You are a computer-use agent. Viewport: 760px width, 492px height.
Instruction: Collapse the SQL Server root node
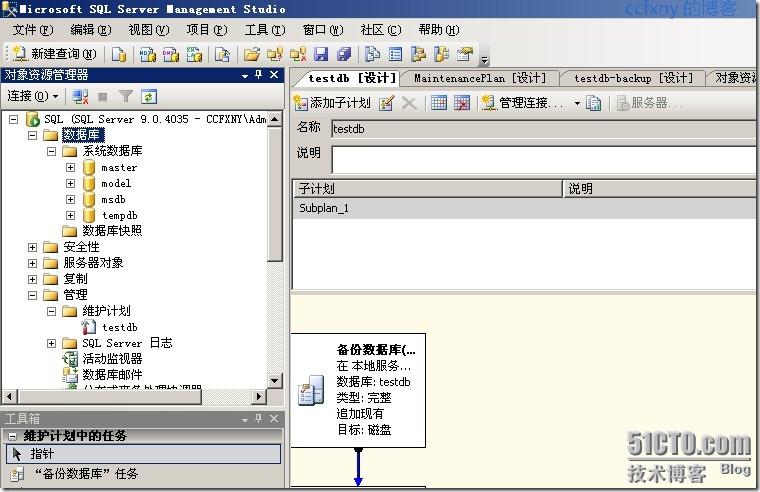coord(14,119)
